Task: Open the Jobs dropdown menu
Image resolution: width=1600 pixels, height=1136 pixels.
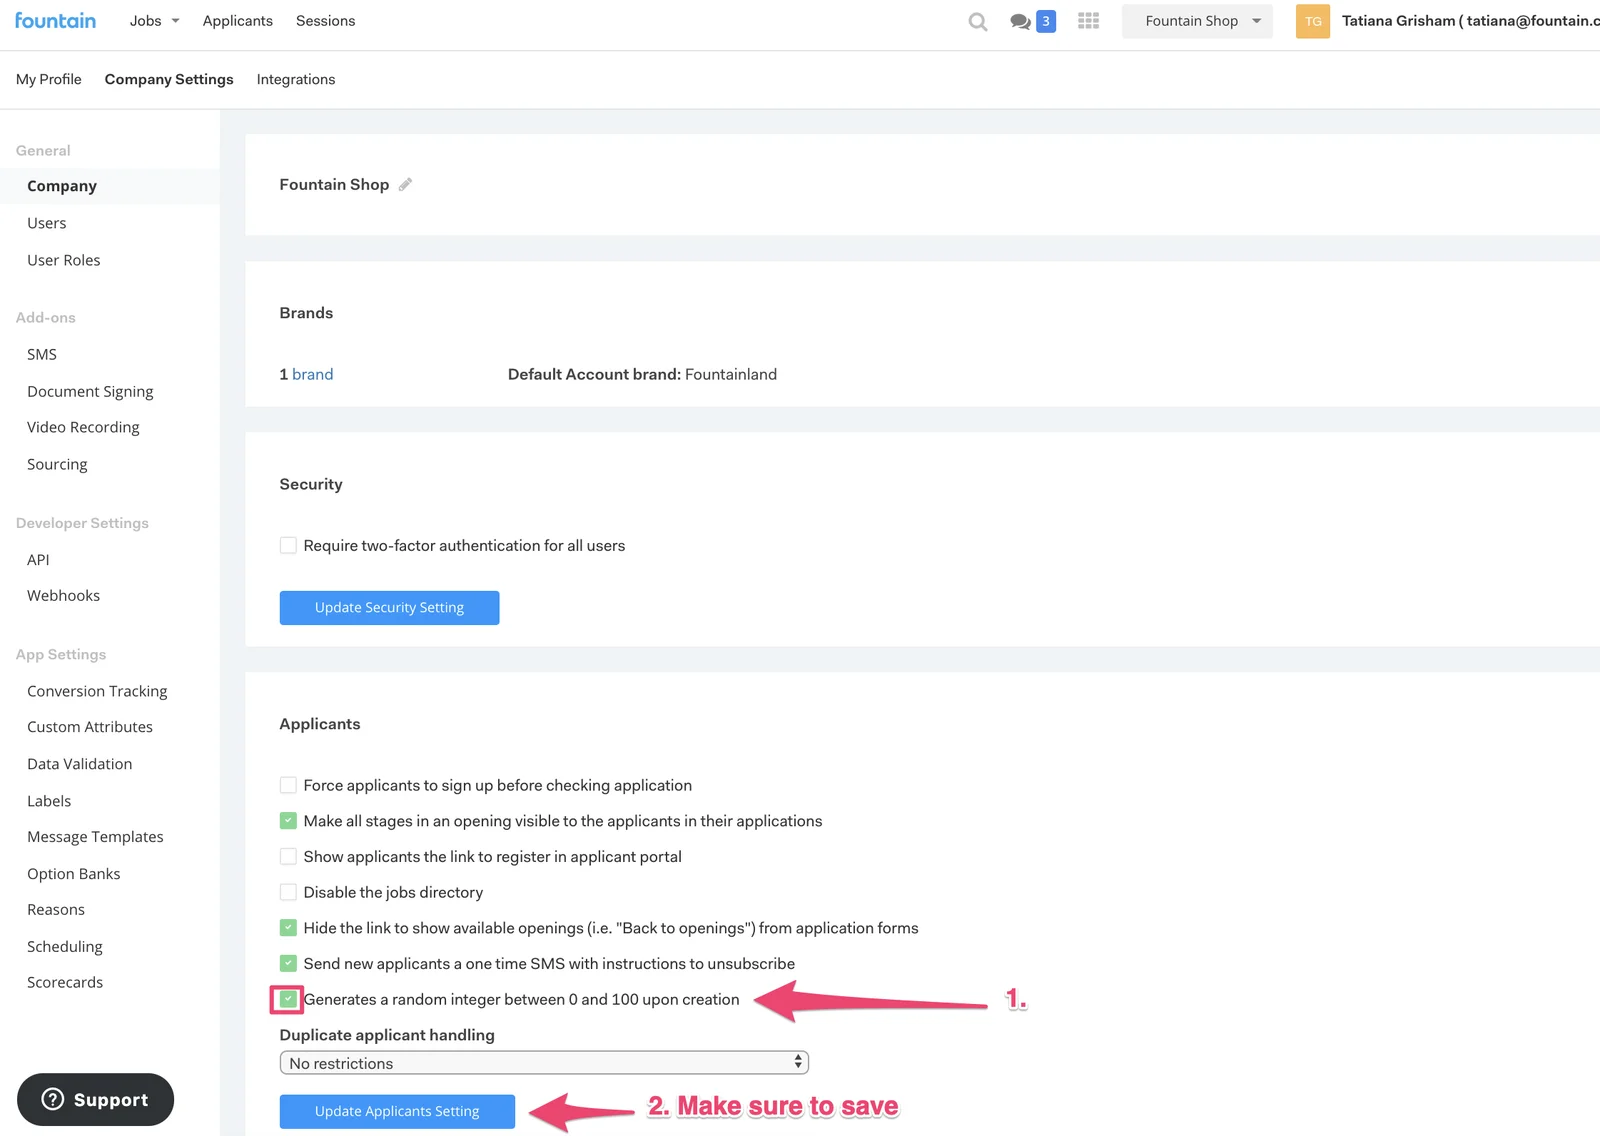Action: click(154, 21)
